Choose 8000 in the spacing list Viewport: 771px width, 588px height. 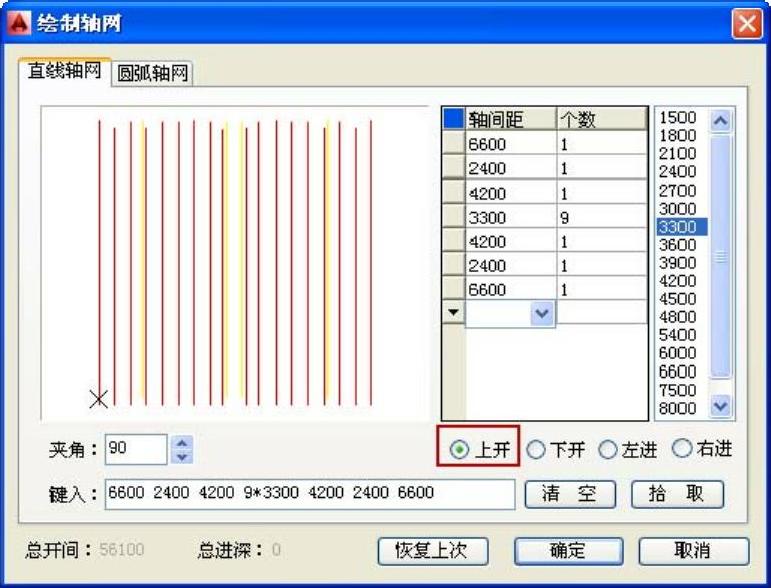click(x=678, y=408)
